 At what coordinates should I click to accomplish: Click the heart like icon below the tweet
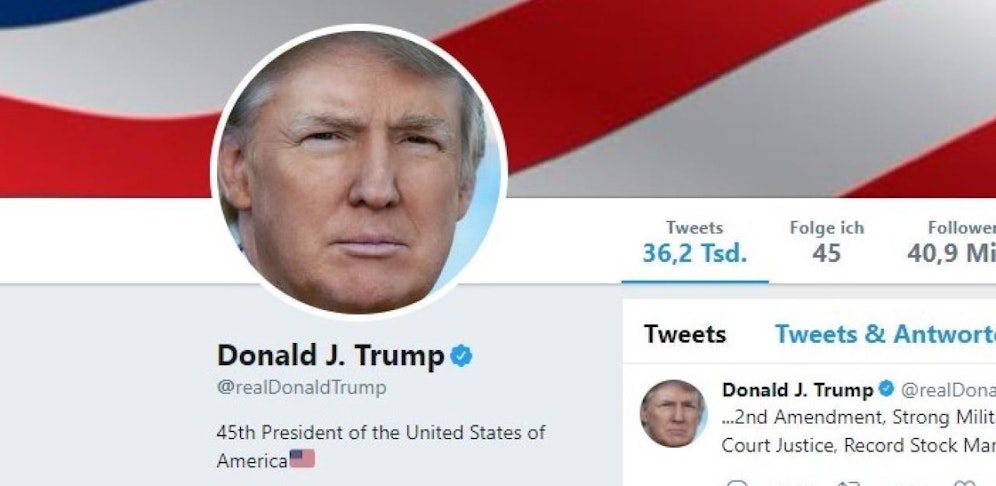click(964, 484)
